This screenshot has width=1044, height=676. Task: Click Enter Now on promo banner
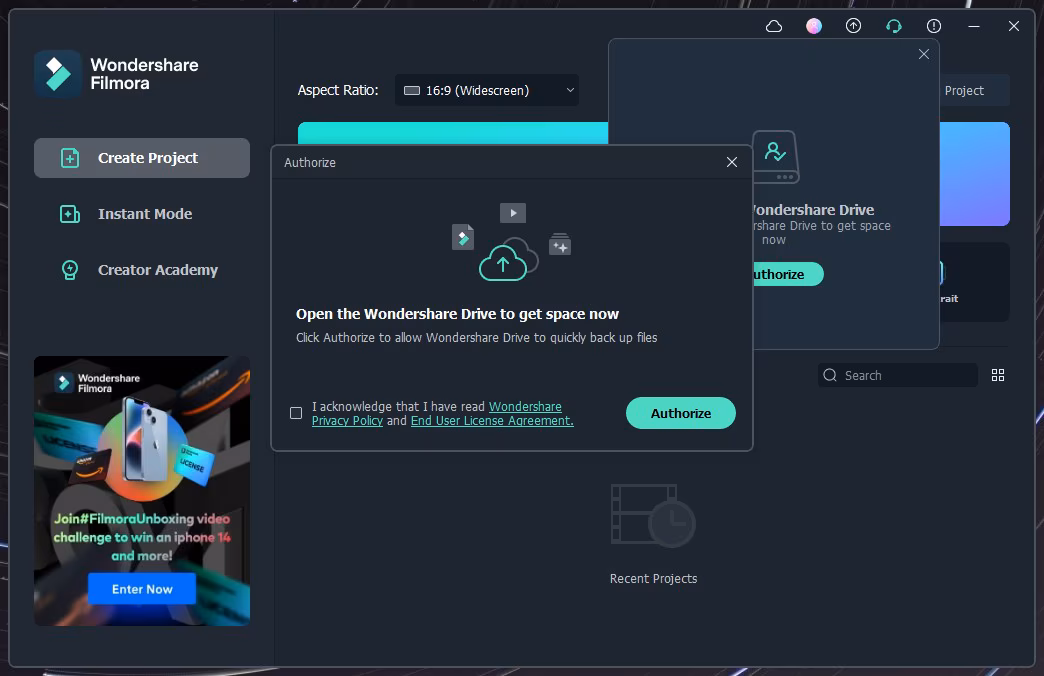pyautogui.click(x=142, y=589)
